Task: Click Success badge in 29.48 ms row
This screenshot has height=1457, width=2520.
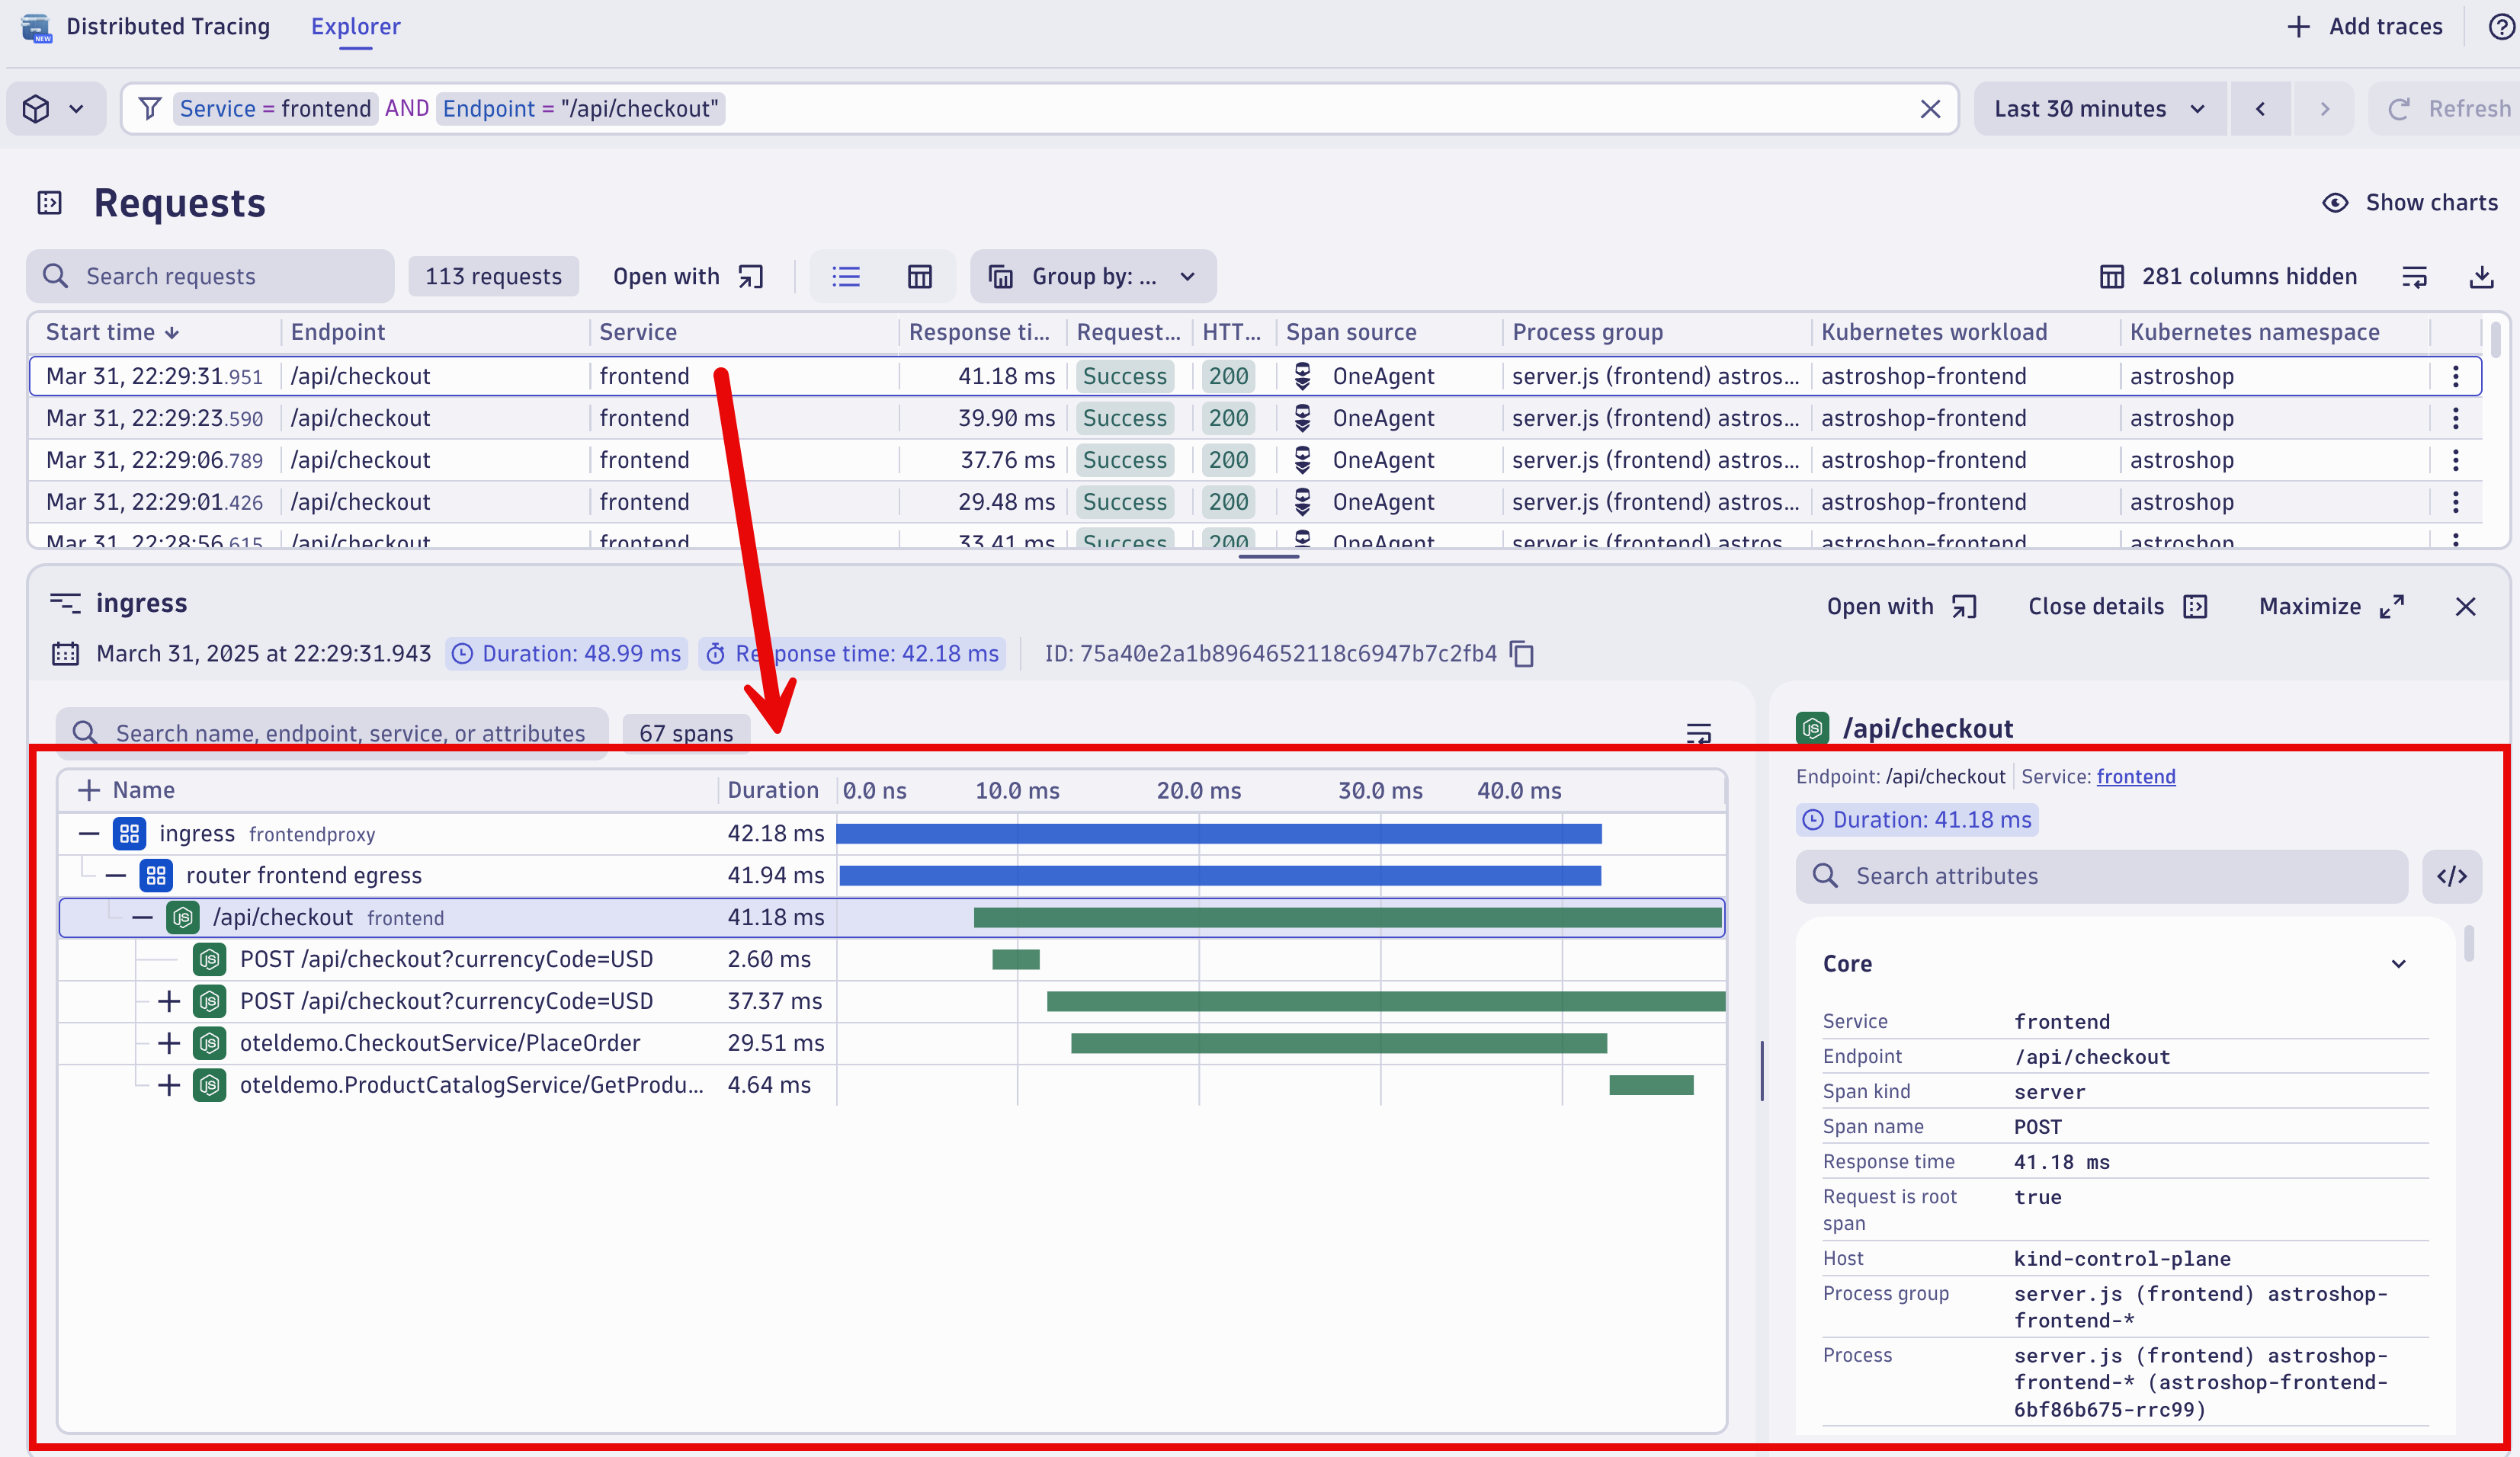Action: coord(1125,502)
